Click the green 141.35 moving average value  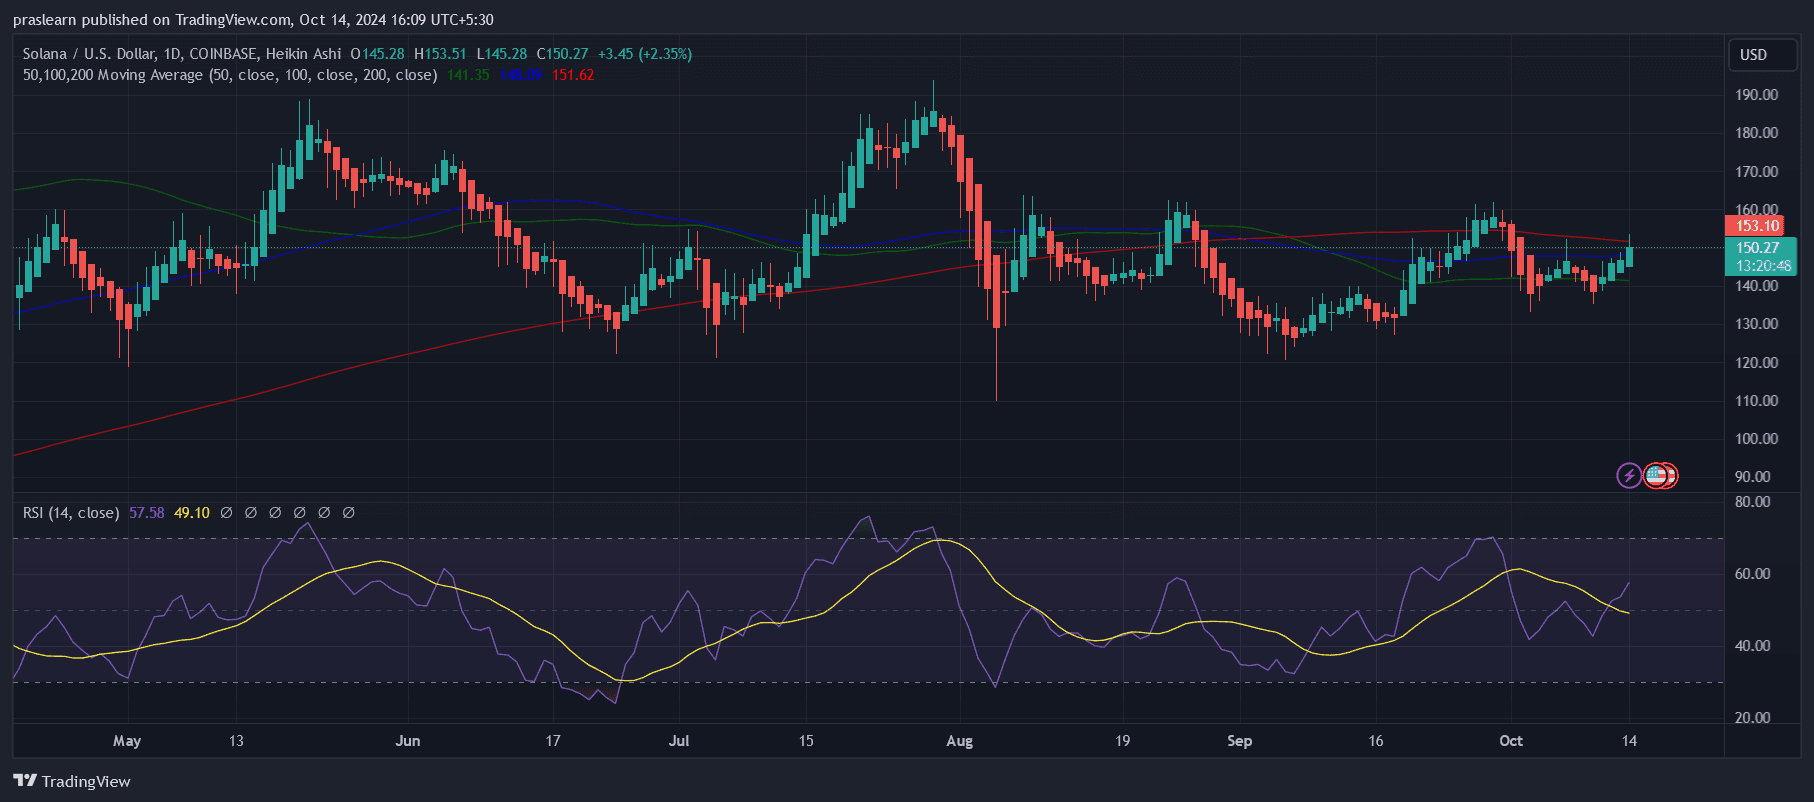[x=468, y=75]
